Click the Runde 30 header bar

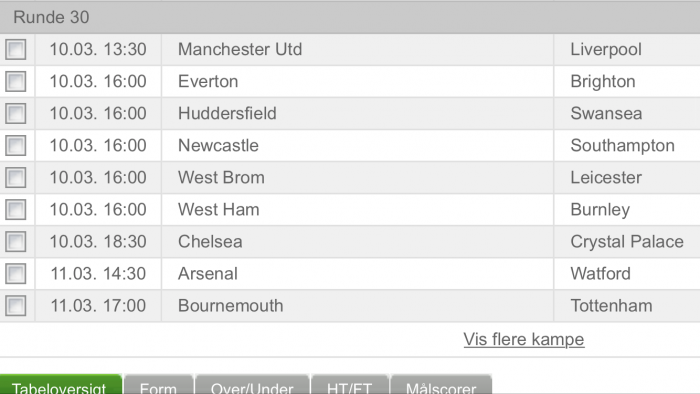pos(350,17)
